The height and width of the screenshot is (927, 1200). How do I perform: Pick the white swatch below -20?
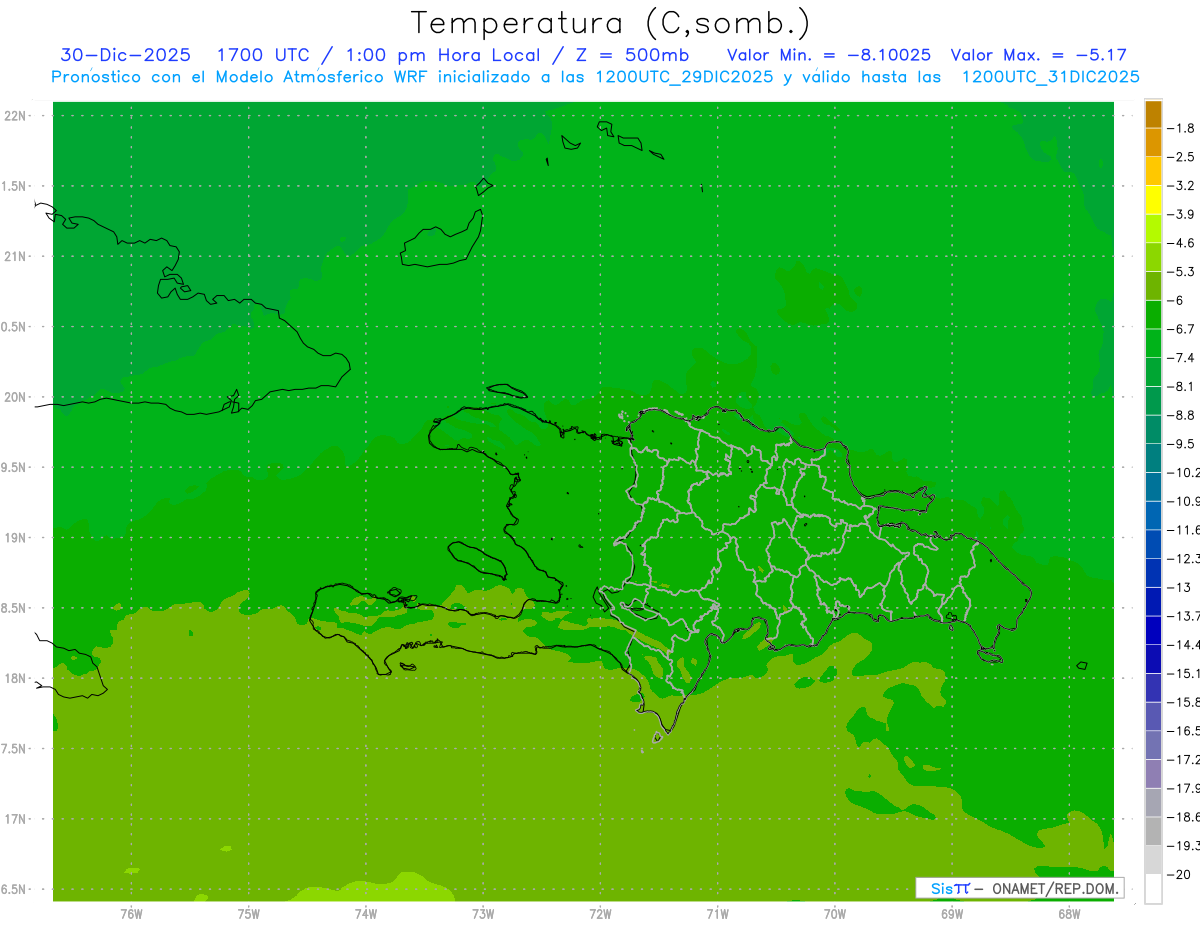1153,889
